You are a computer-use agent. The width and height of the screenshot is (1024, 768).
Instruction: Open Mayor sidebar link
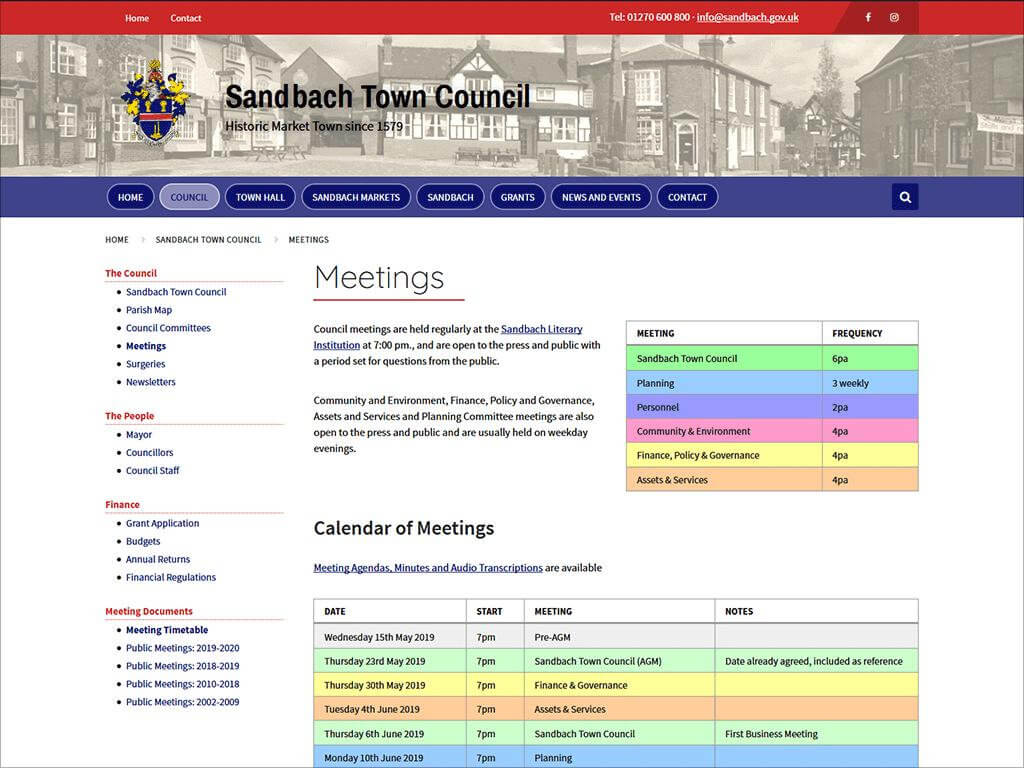click(139, 434)
